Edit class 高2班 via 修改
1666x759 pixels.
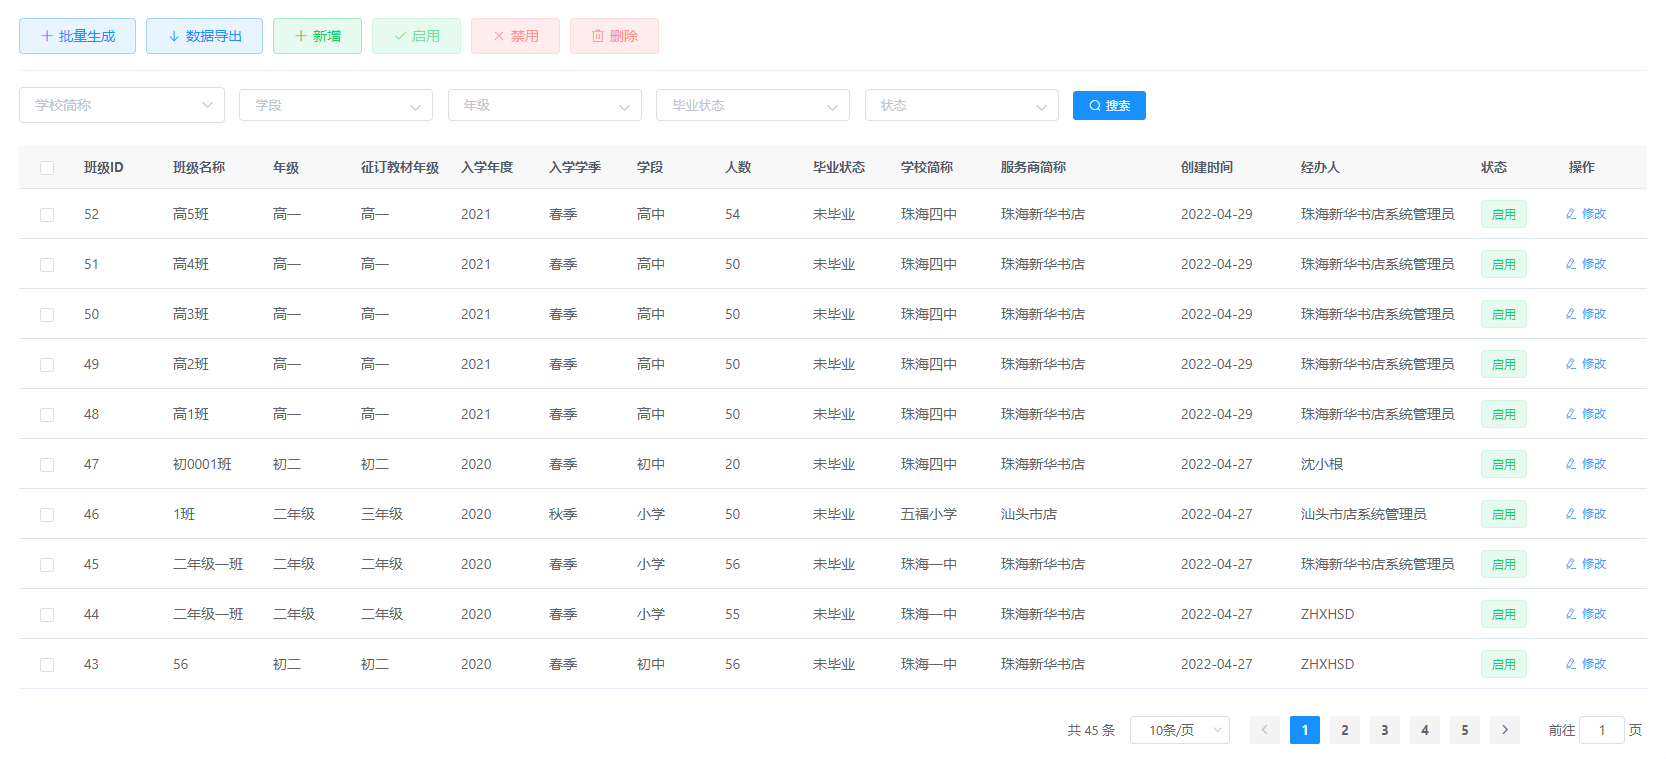point(1586,364)
